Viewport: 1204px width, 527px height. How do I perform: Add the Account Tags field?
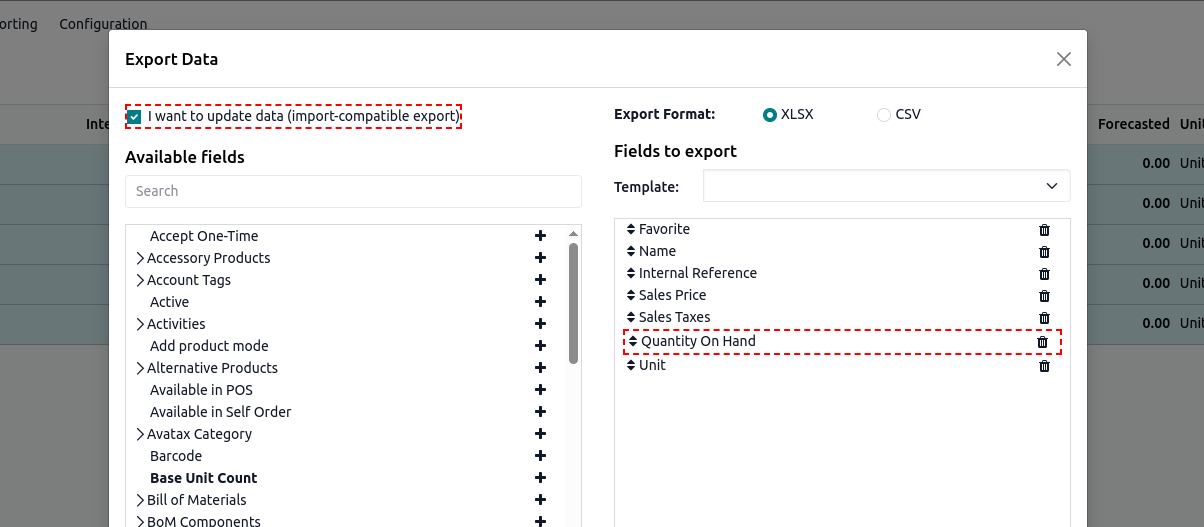click(540, 280)
